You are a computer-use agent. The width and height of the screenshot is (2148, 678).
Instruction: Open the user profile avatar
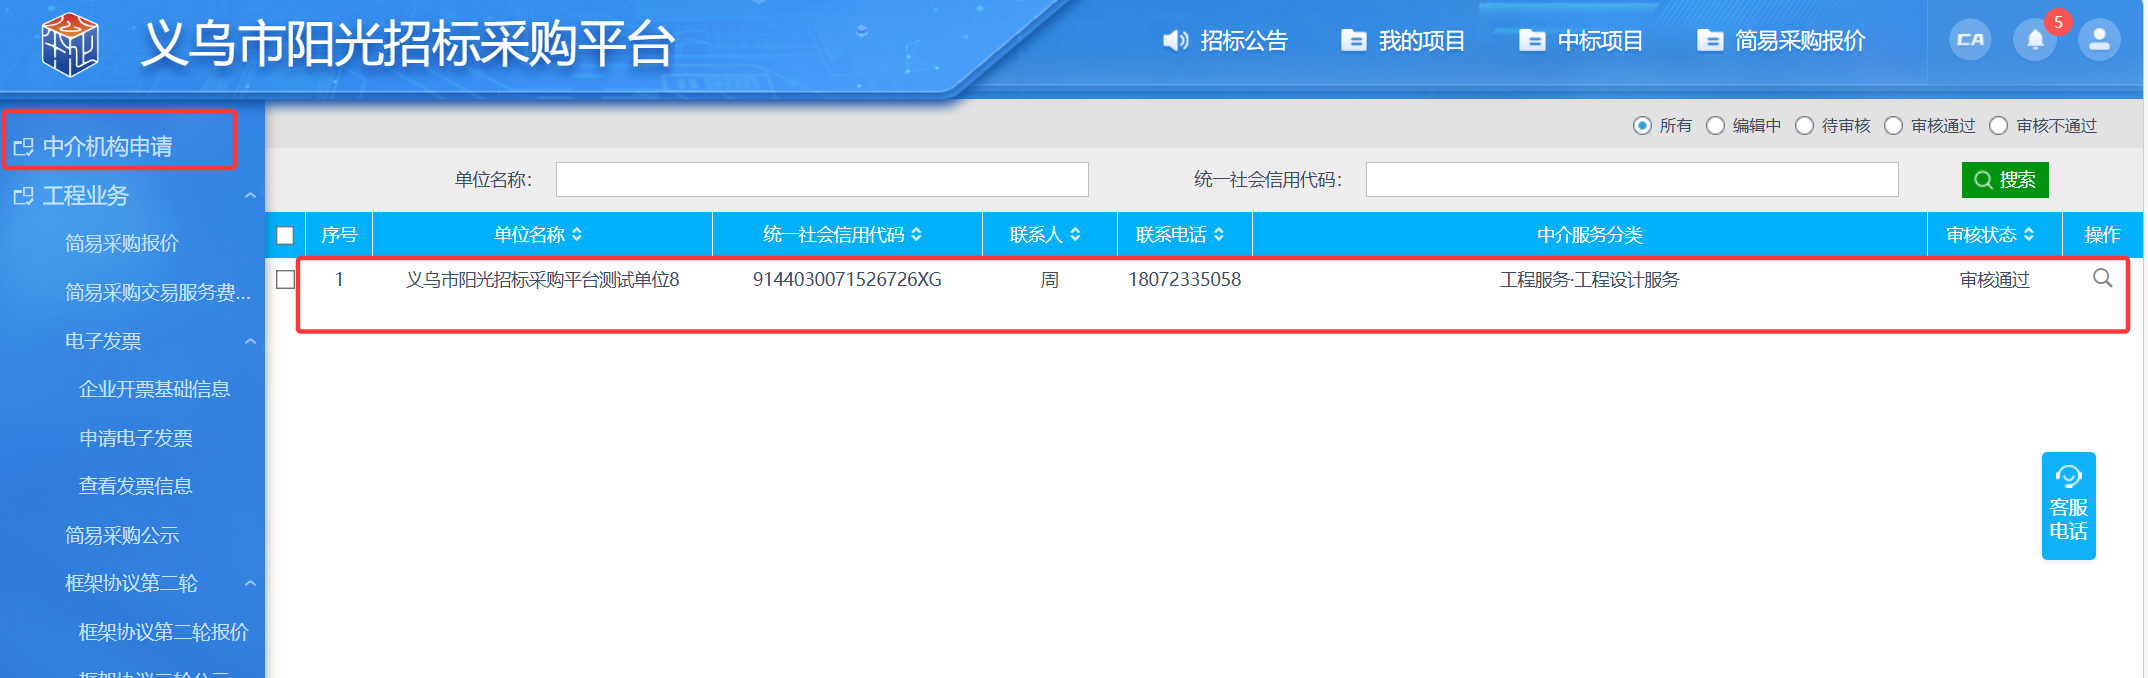(x=2098, y=40)
